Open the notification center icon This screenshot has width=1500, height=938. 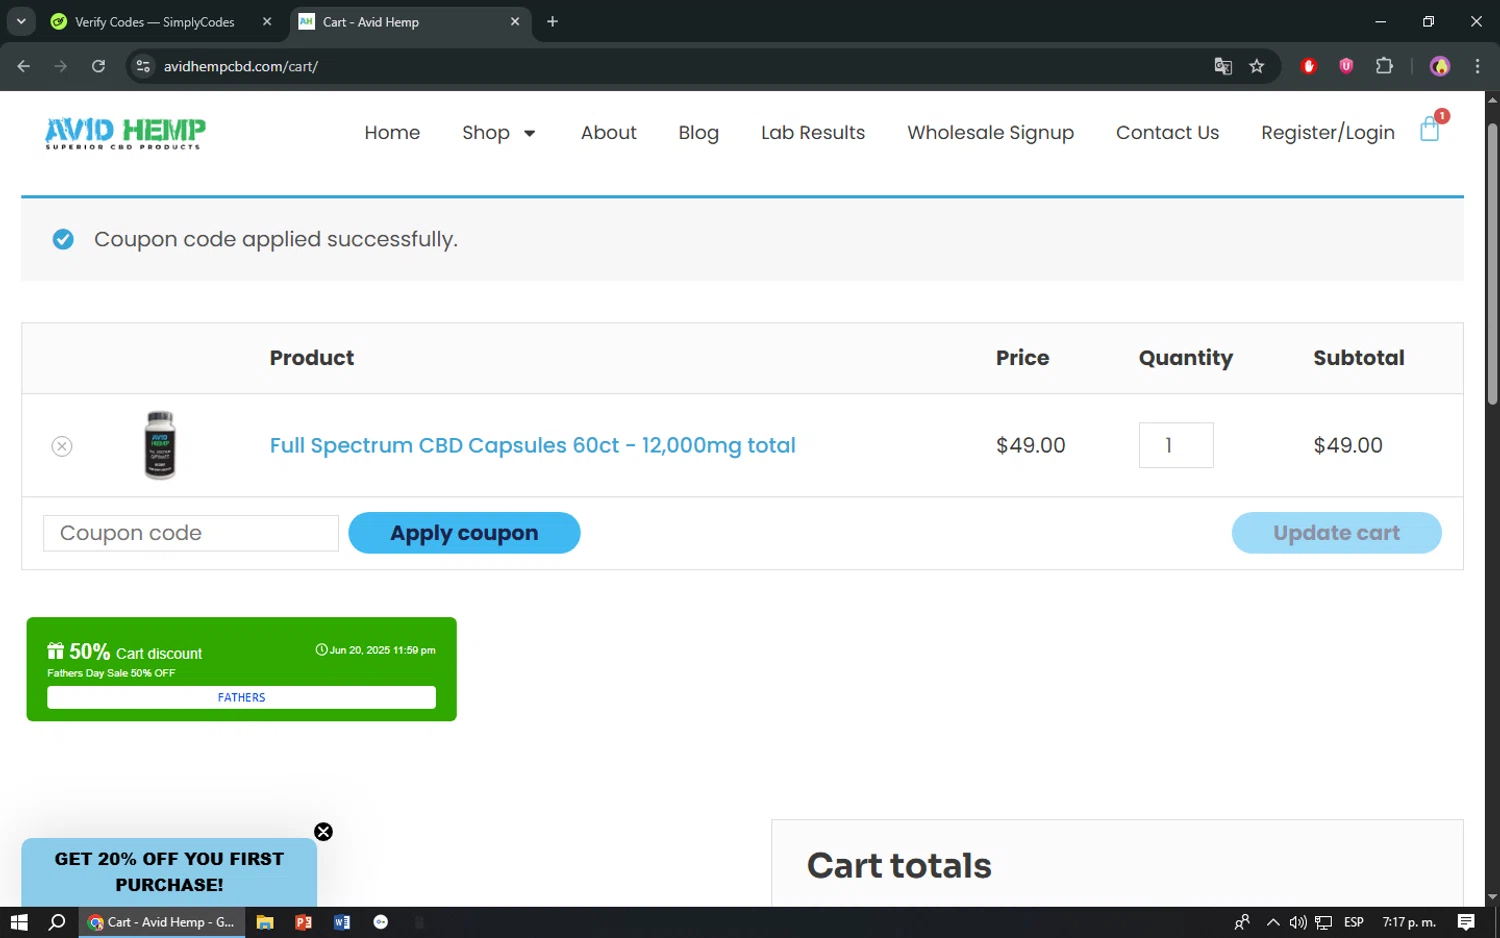[x=1466, y=922]
